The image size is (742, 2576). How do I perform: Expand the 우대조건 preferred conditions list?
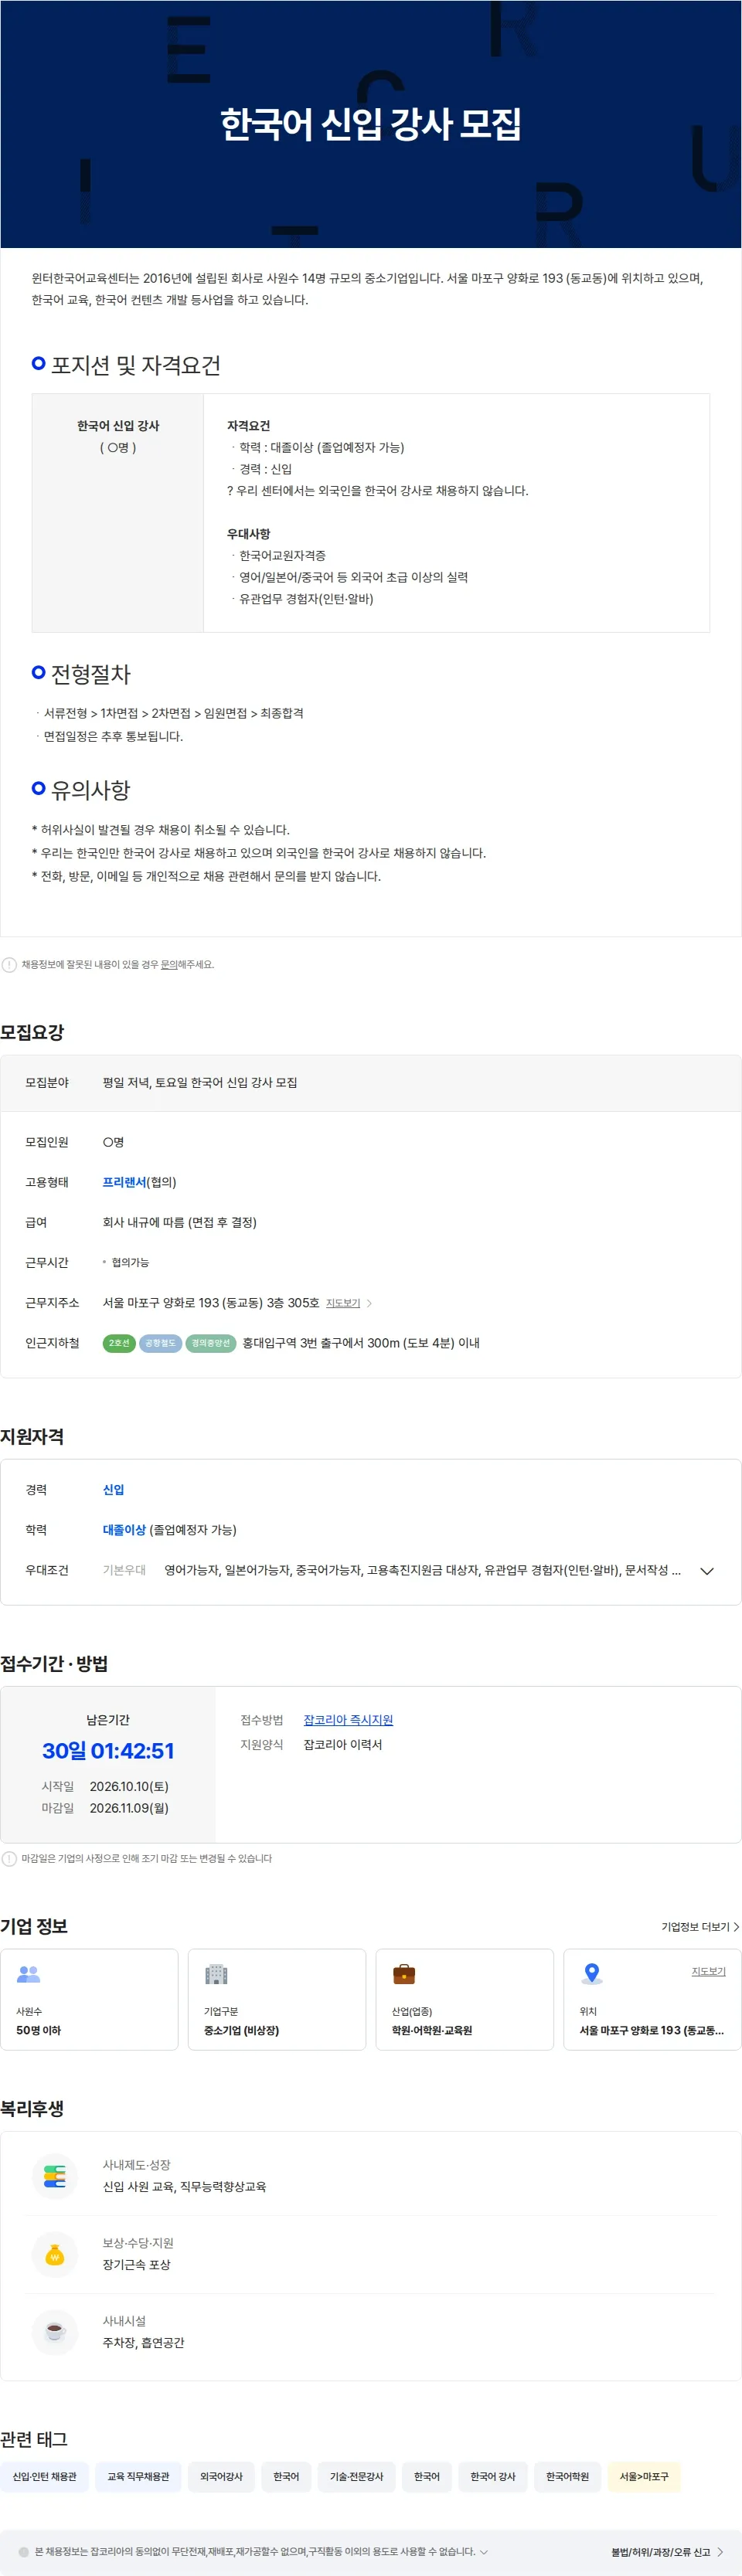[707, 1571]
